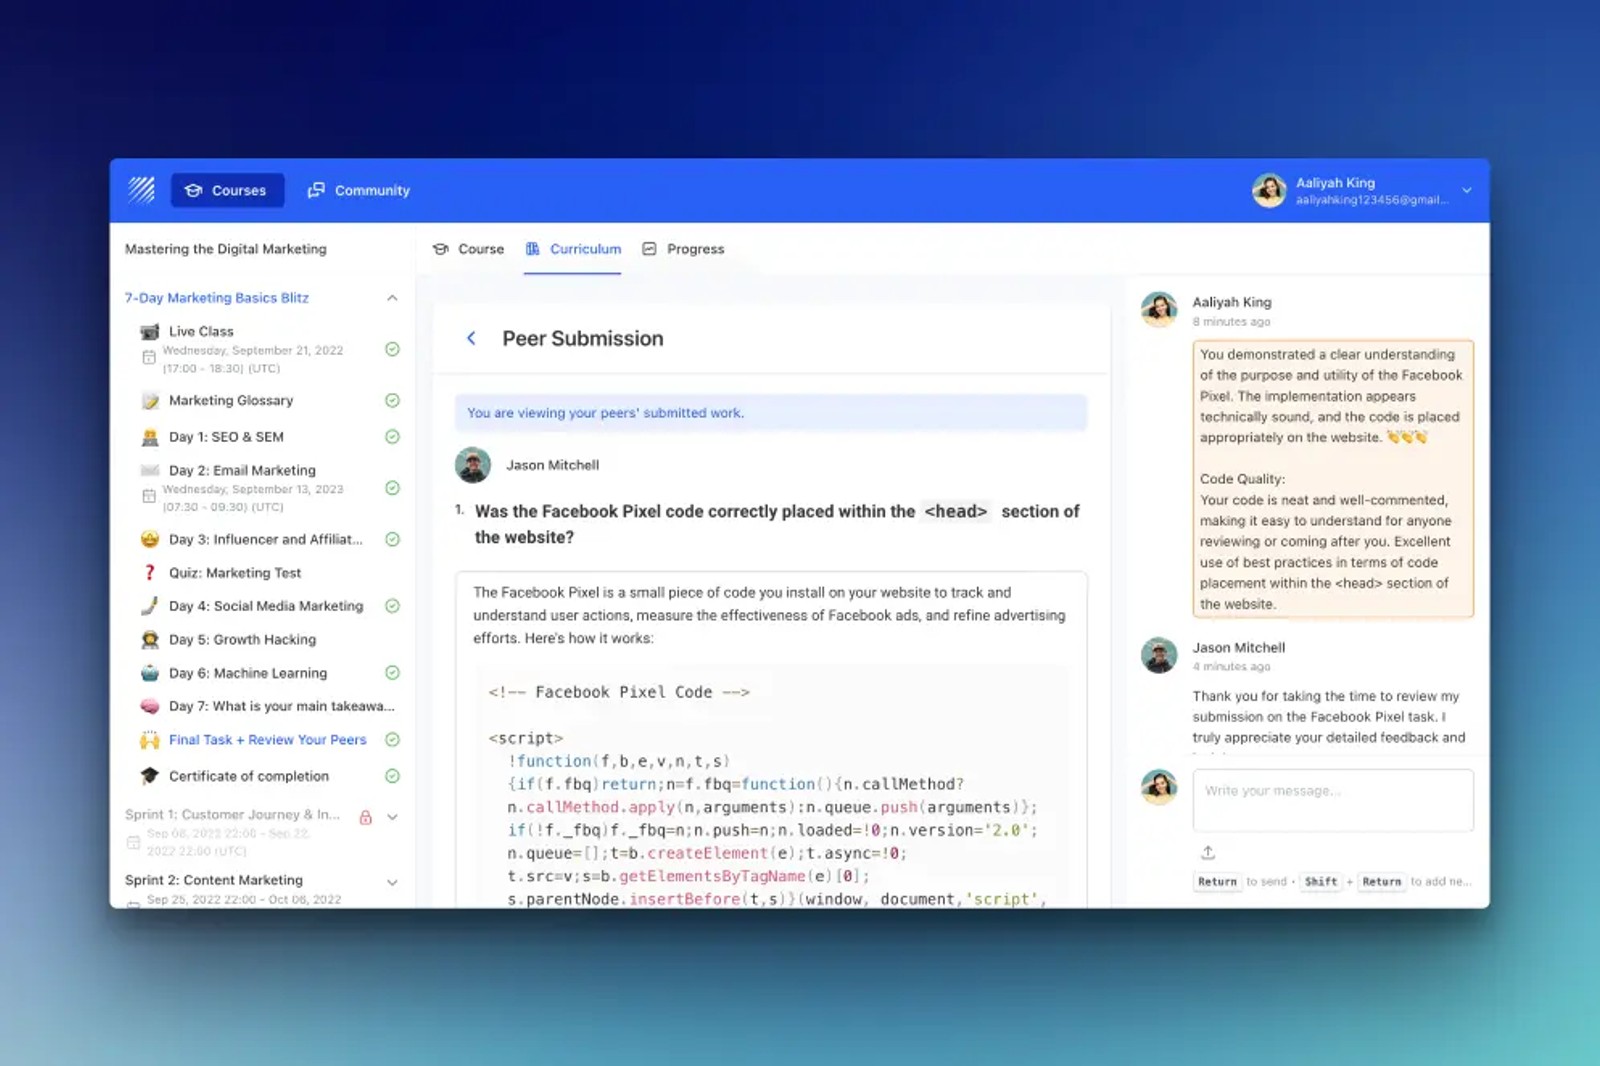Click the peers' submitted work notice banner
The image size is (1600, 1066).
770,413
